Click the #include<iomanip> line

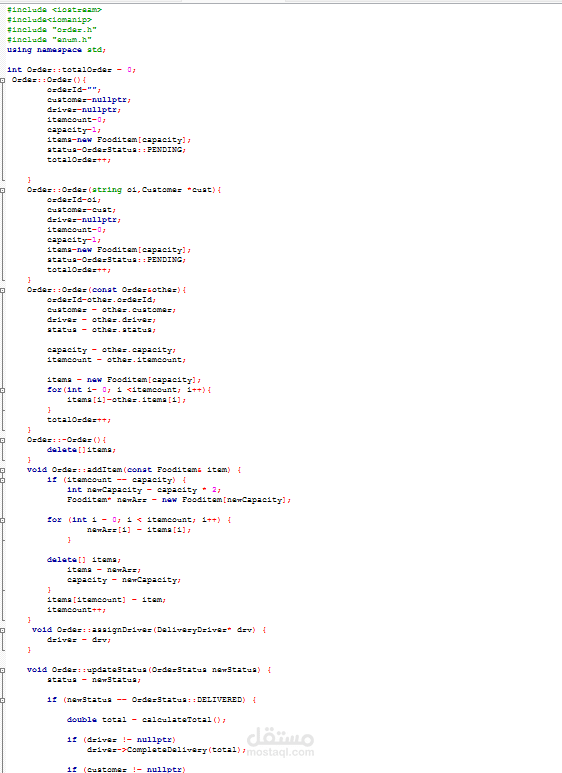tap(49, 20)
